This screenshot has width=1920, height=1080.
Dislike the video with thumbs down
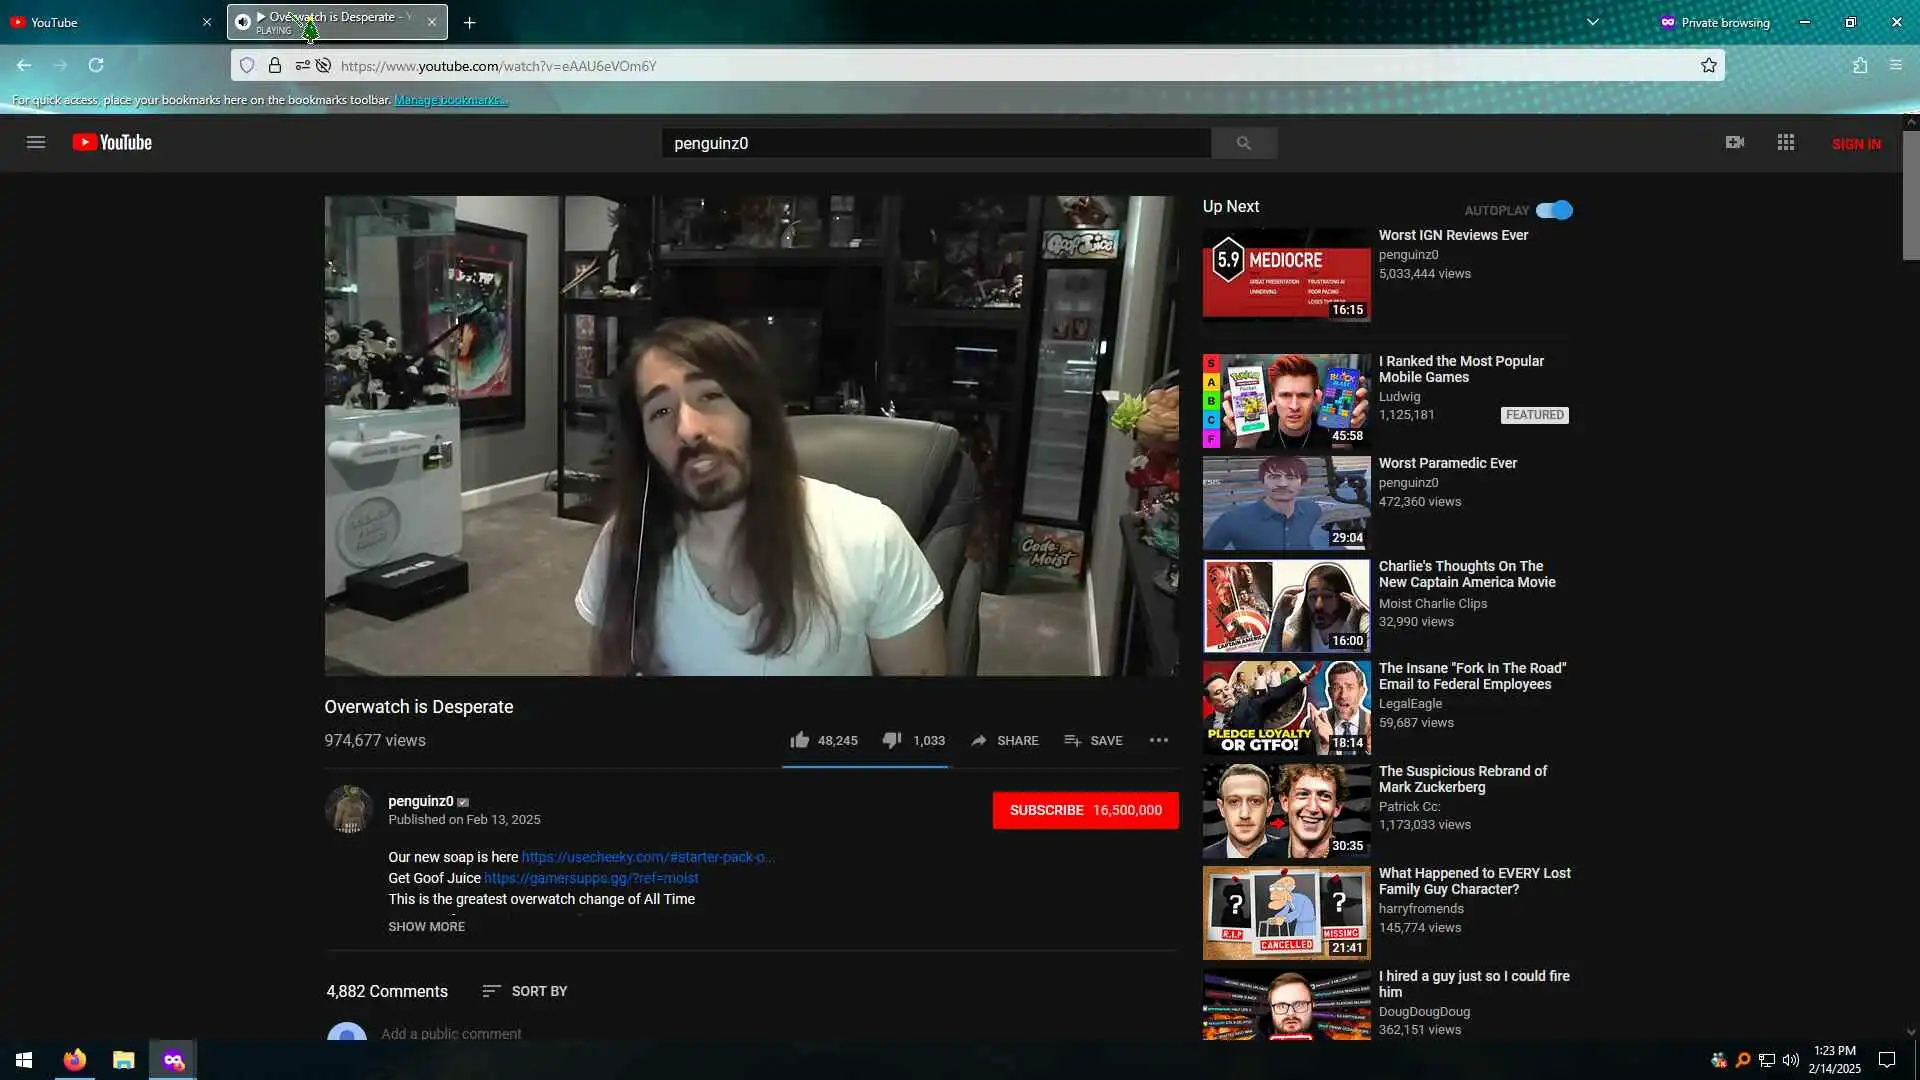(x=891, y=741)
